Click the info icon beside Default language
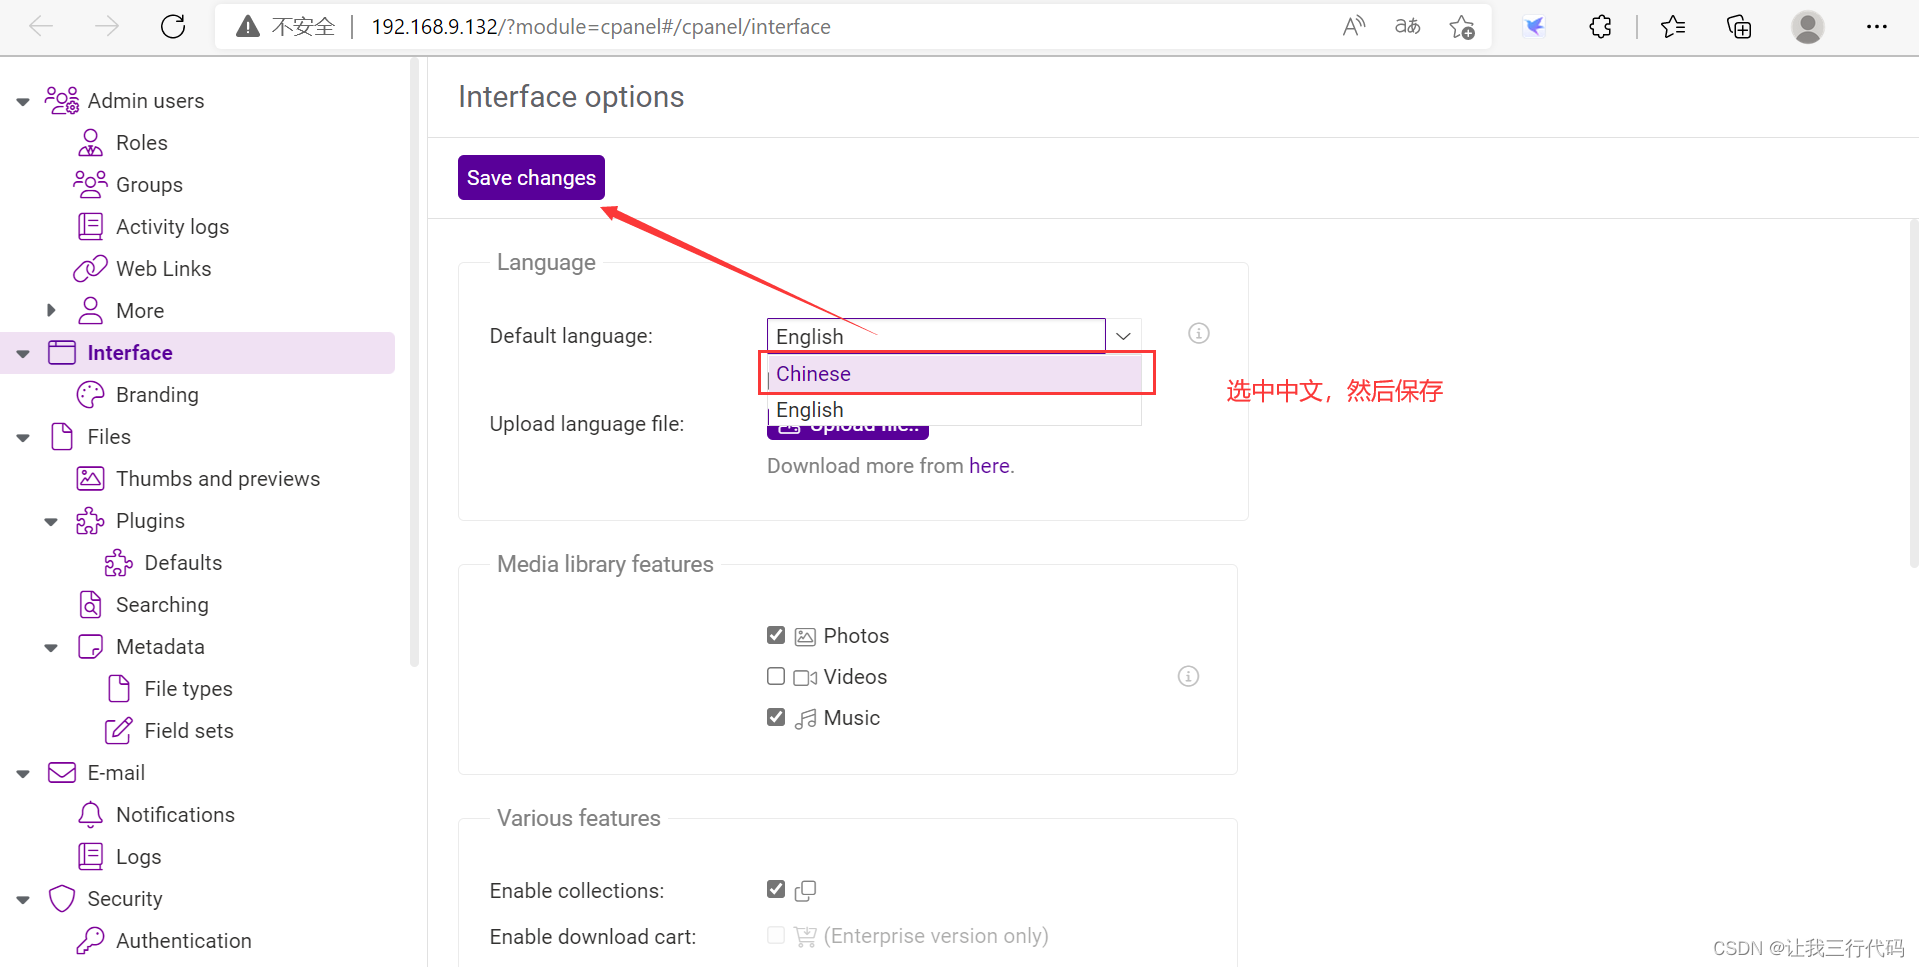The height and width of the screenshot is (967, 1919). [x=1199, y=334]
